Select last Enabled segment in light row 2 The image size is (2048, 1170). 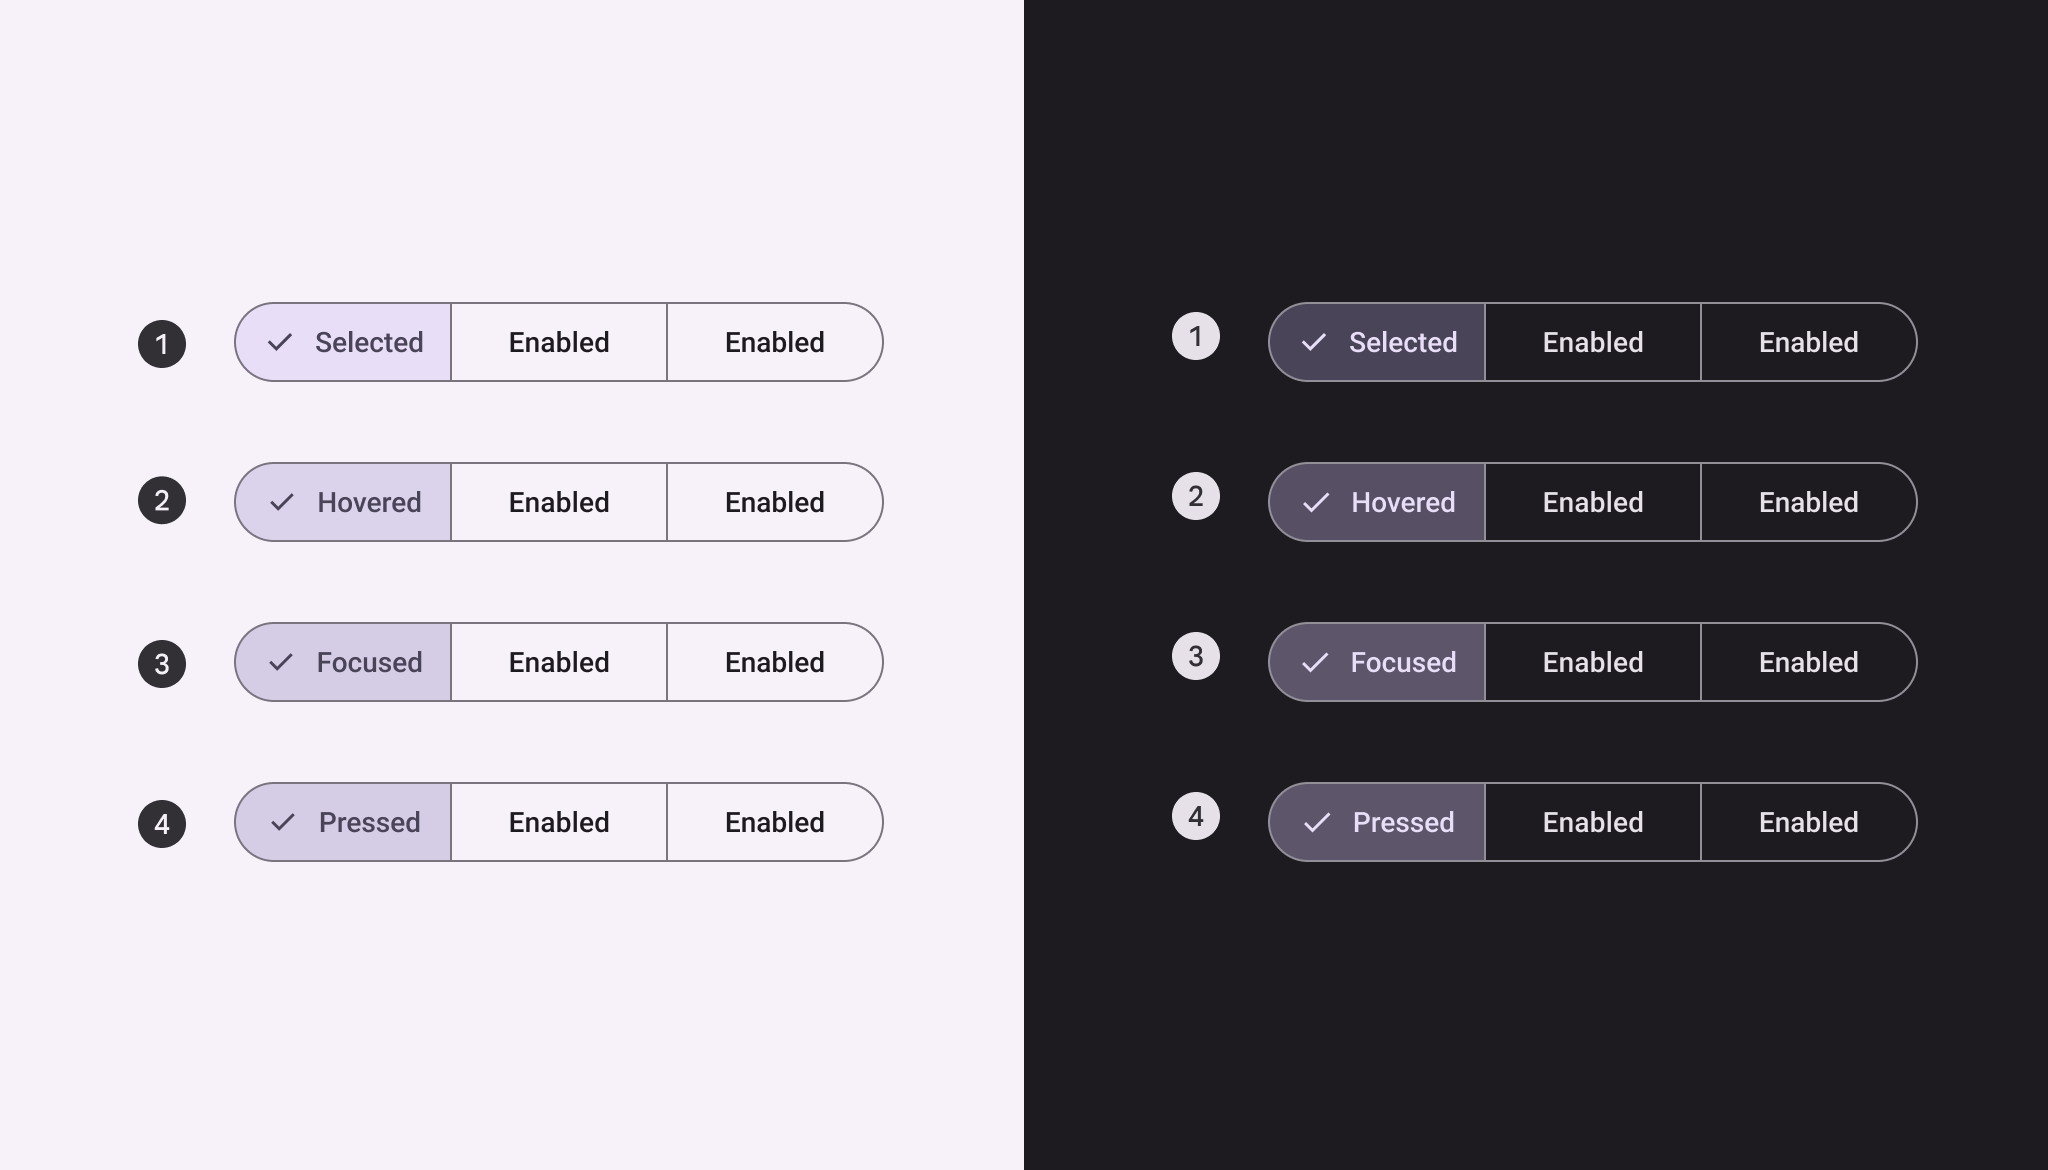[774, 502]
